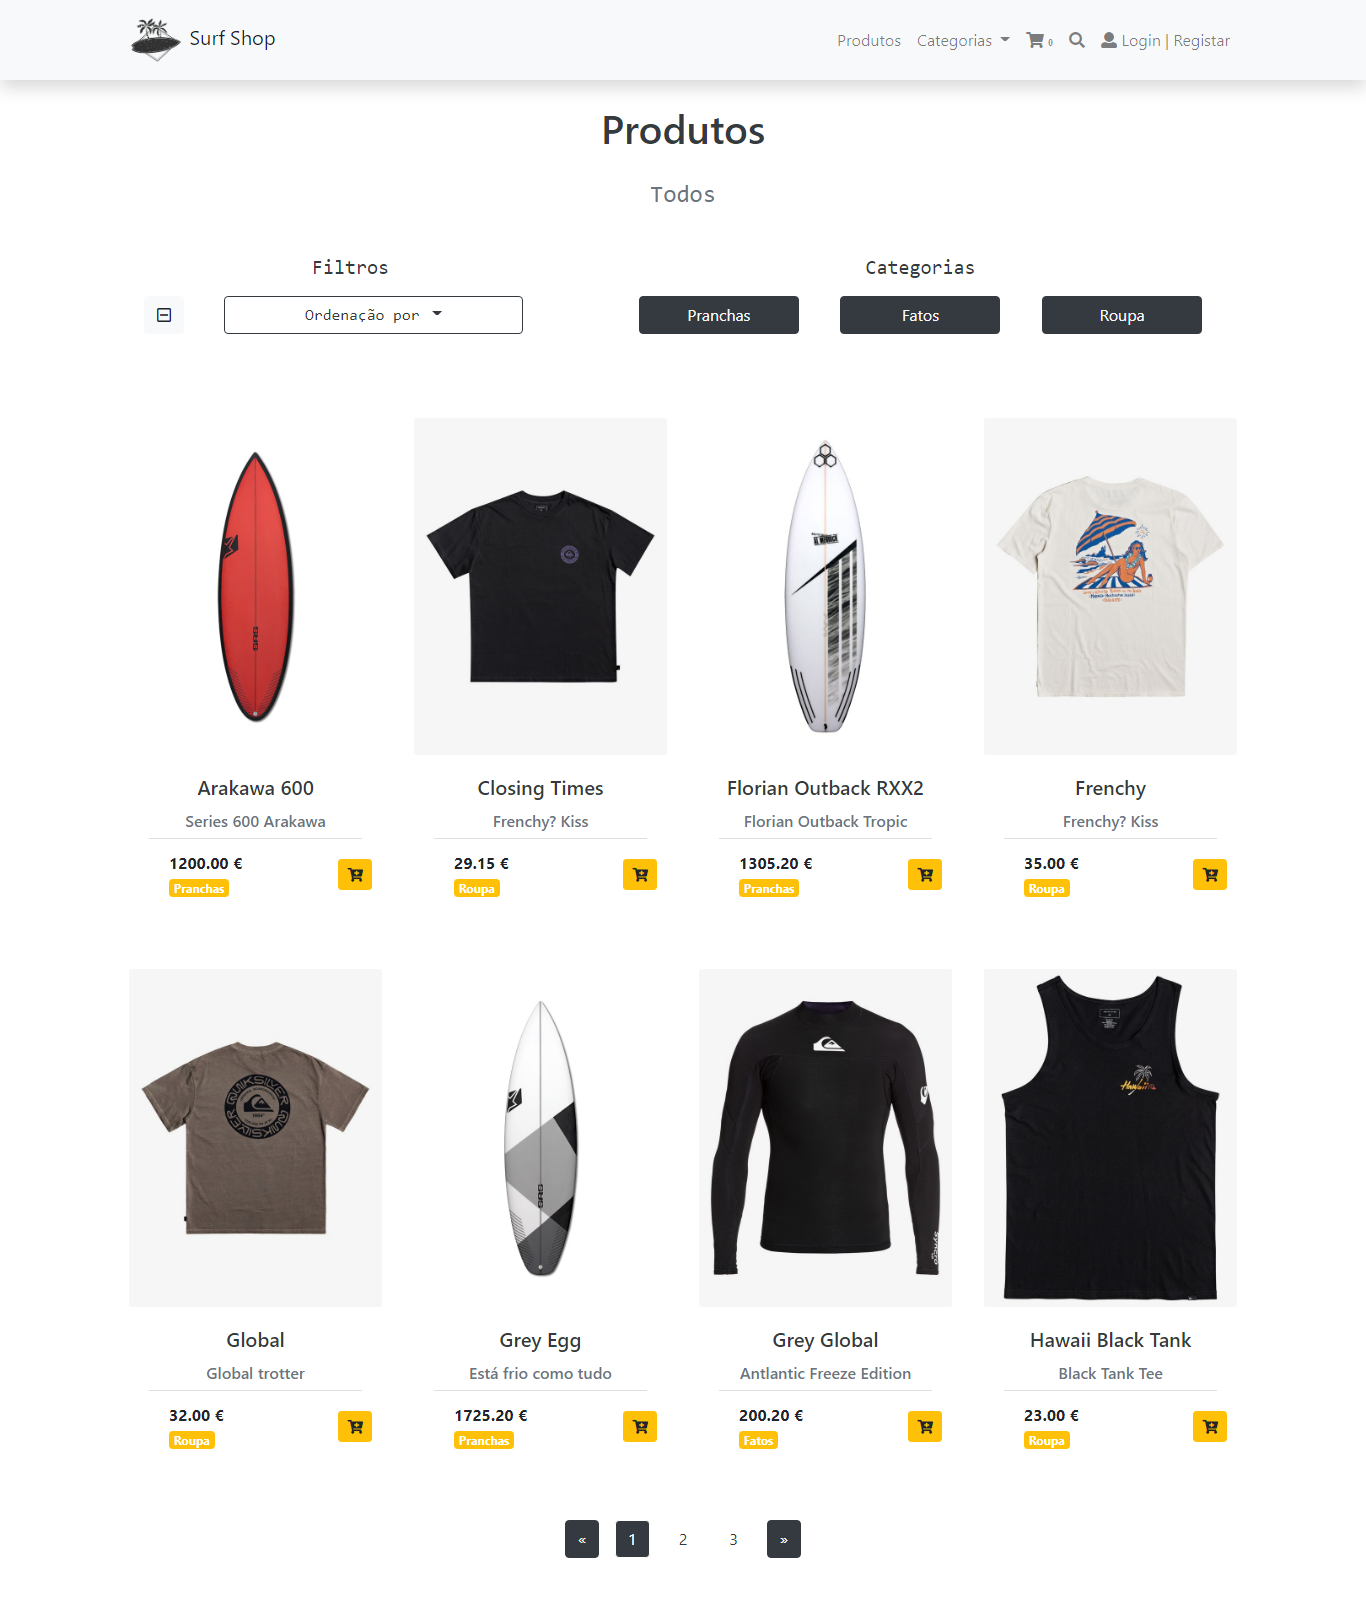Viewport: 1366px width, 1606px height.
Task: Open the Produtos nav item
Action: click(x=869, y=41)
